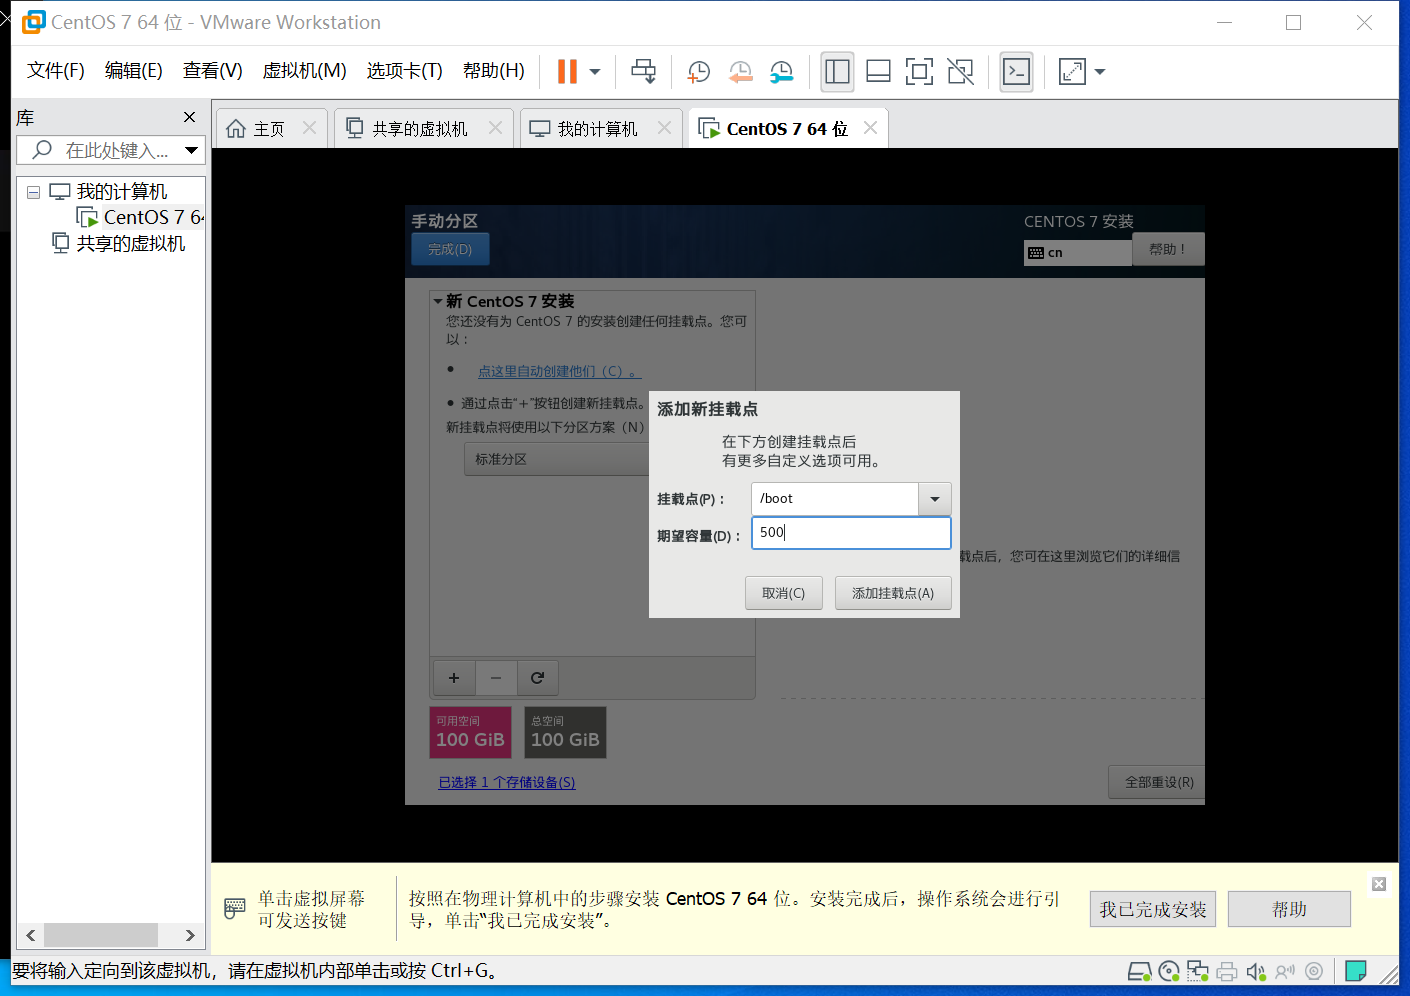1410x996 pixels.
Task: Click the stretch guest display icon
Action: point(1072,71)
